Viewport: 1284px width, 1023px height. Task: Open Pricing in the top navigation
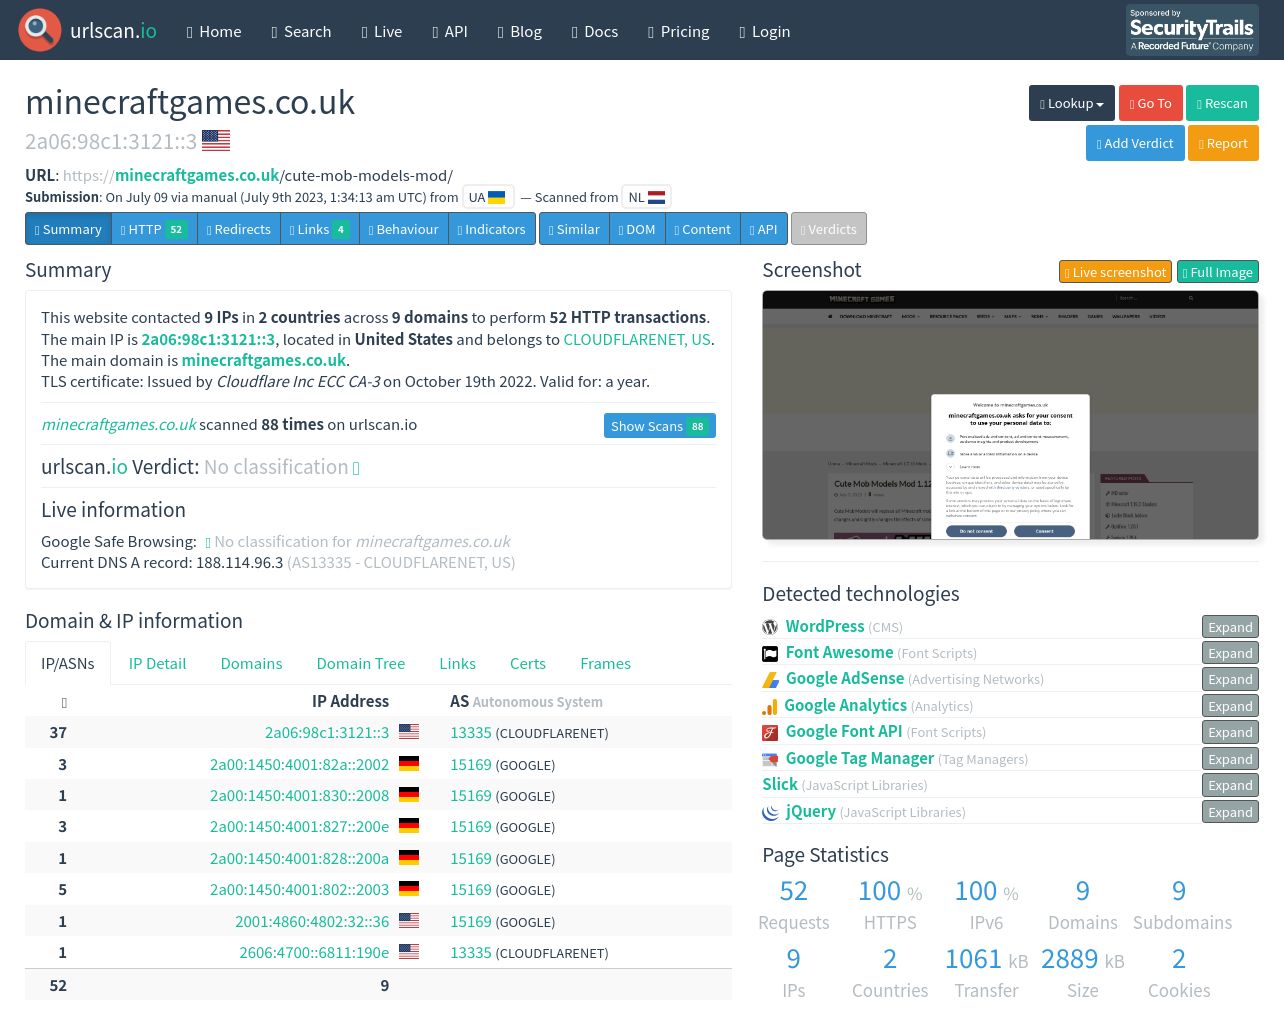pyautogui.click(x=678, y=31)
